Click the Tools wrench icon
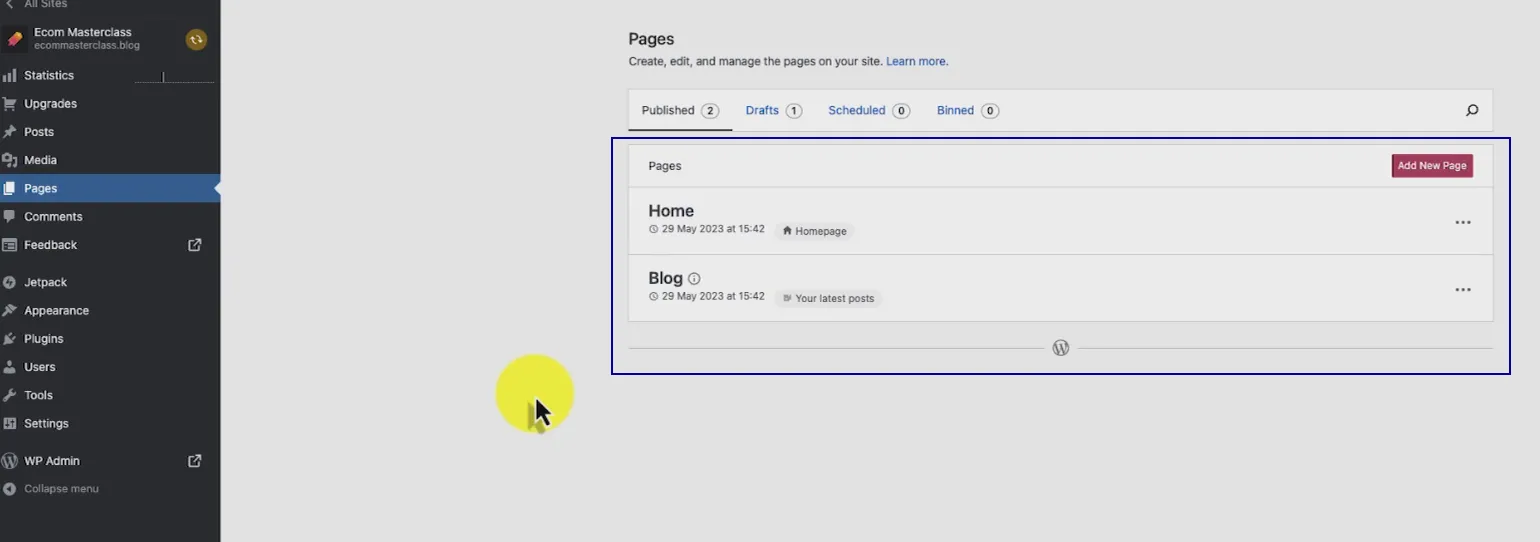The height and width of the screenshot is (542, 1540). [10, 395]
